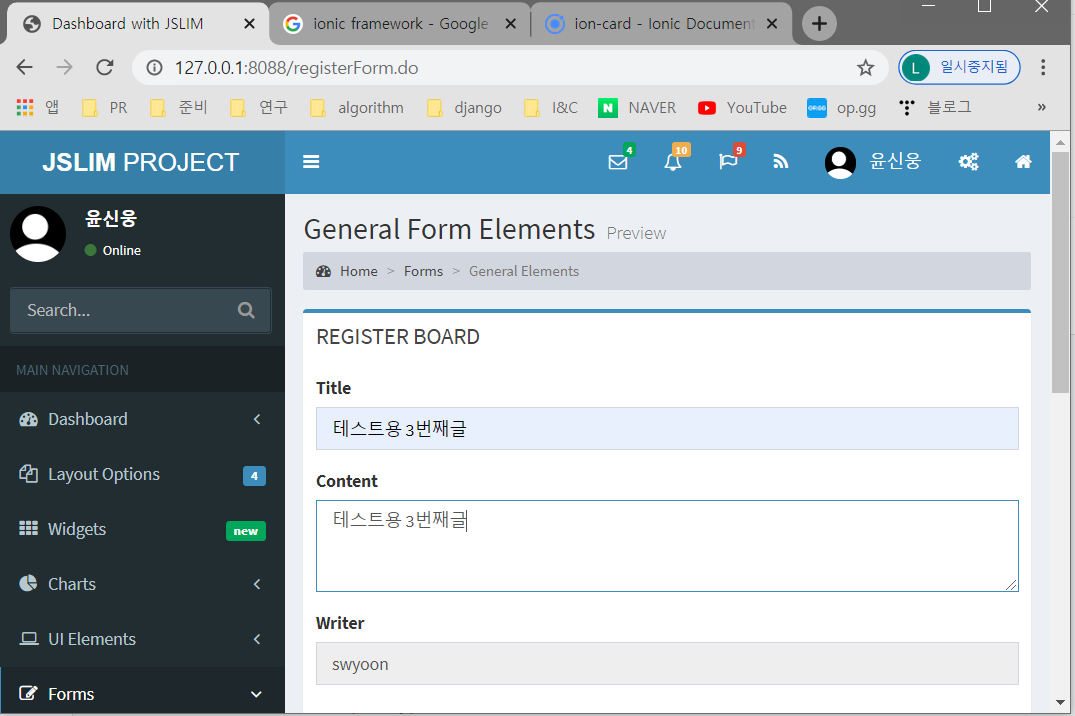Open a new browser tab

(819, 24)
